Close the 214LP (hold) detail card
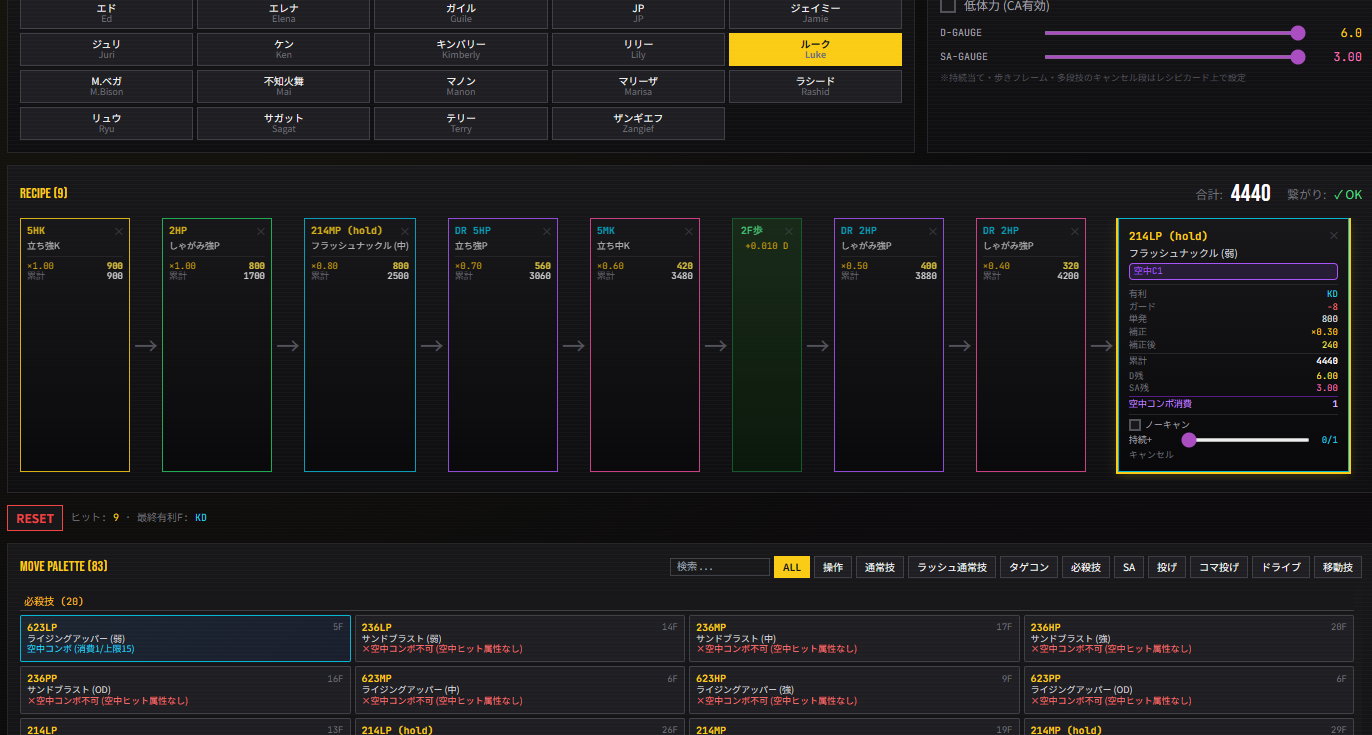Image resolution: width=1372 pixels, height=735 pixels. [x=1333, y=236]
